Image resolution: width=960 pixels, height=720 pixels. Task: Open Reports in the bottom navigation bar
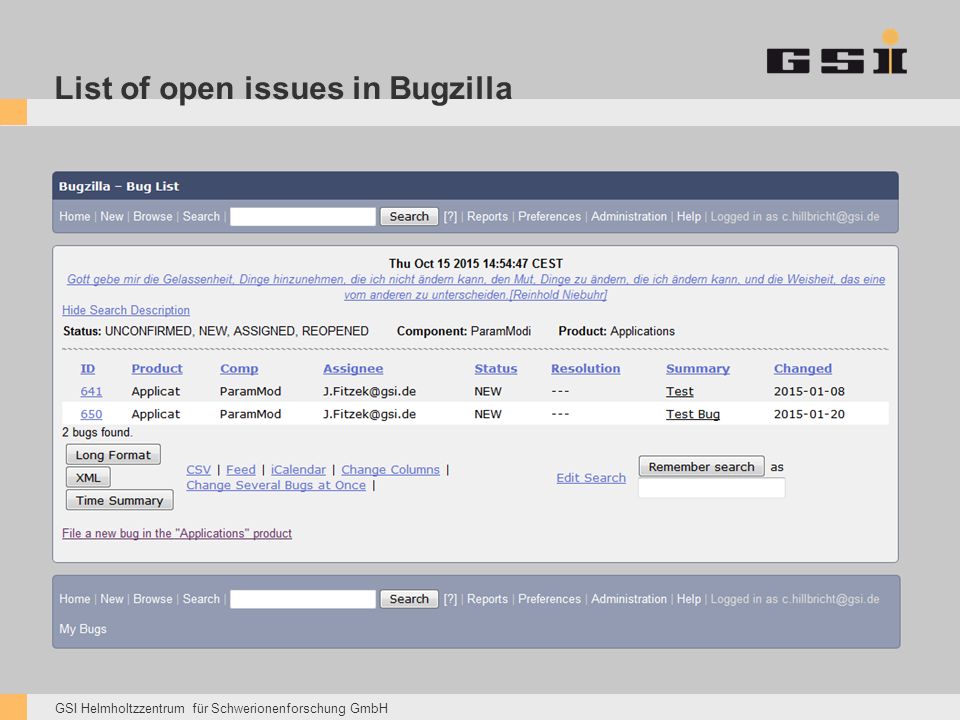[x=487, y=599]
